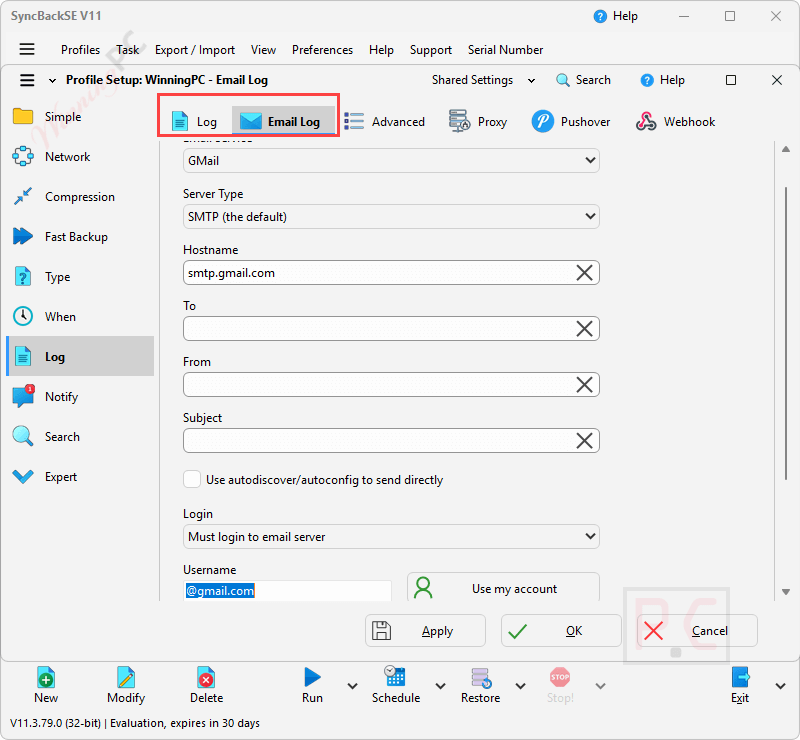This screenshot has height=740, width=800.
Task: Clear the Hostname field
Action: [584, 273]
